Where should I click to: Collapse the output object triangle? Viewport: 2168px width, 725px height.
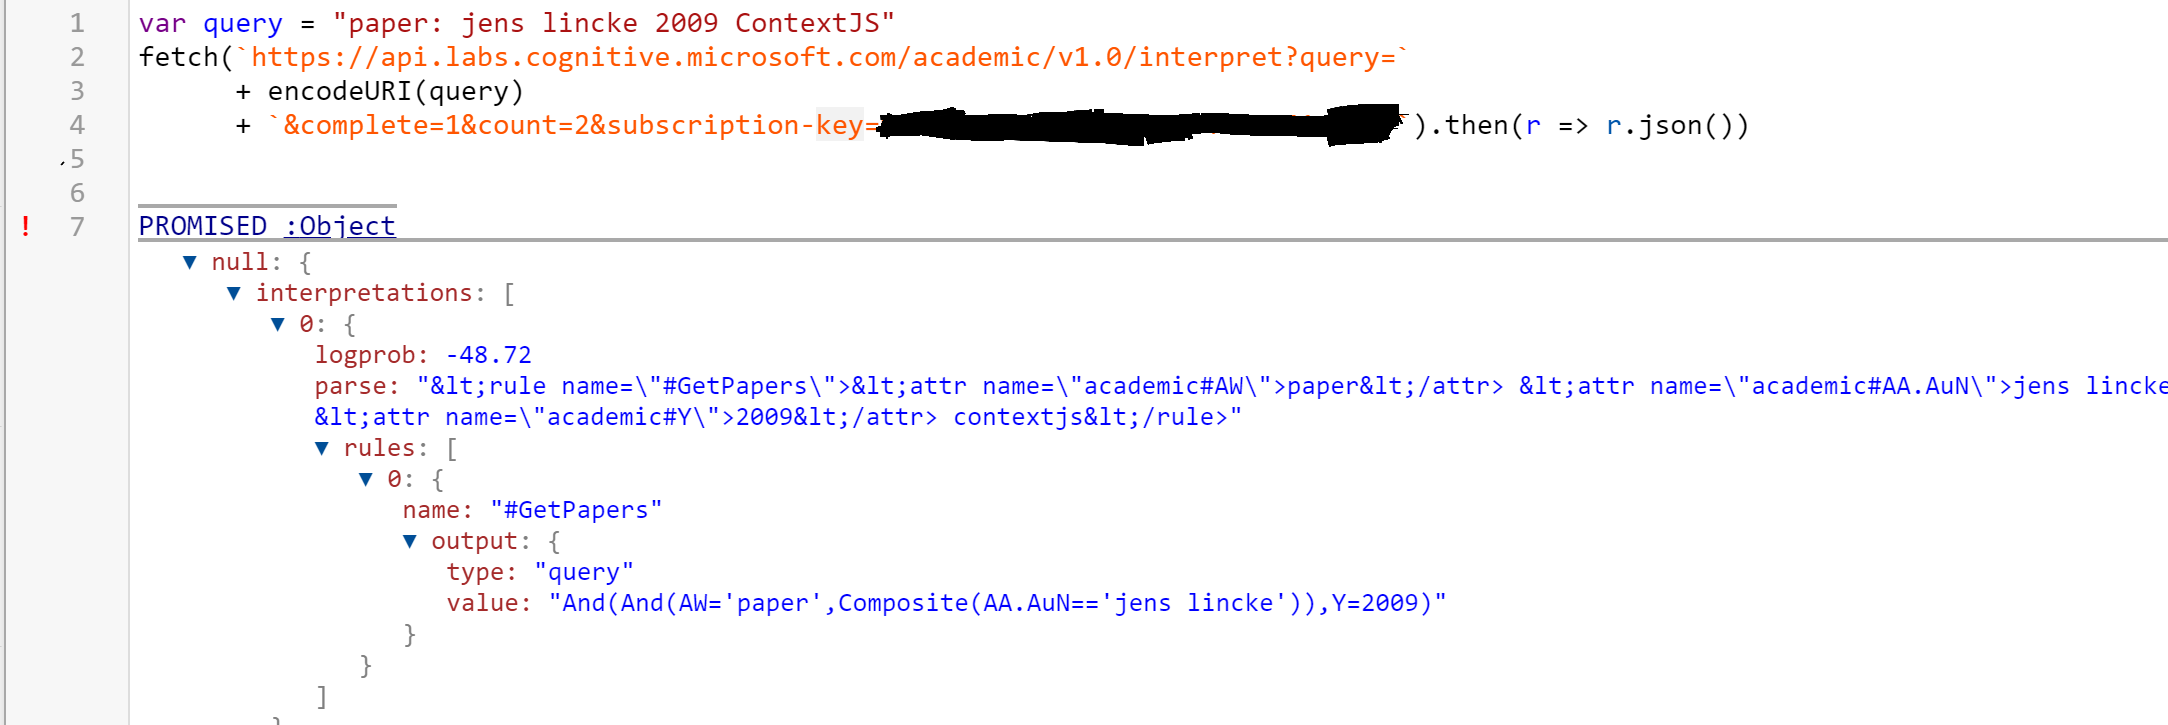[410, 541]
